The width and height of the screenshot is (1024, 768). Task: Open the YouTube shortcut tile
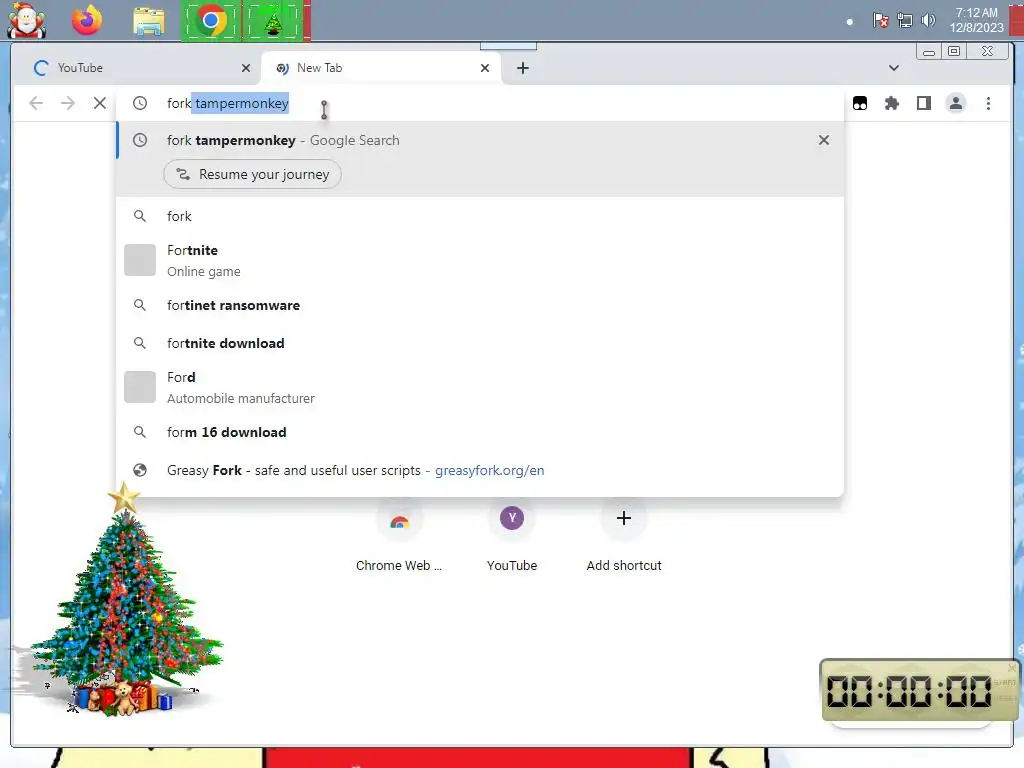512,537
